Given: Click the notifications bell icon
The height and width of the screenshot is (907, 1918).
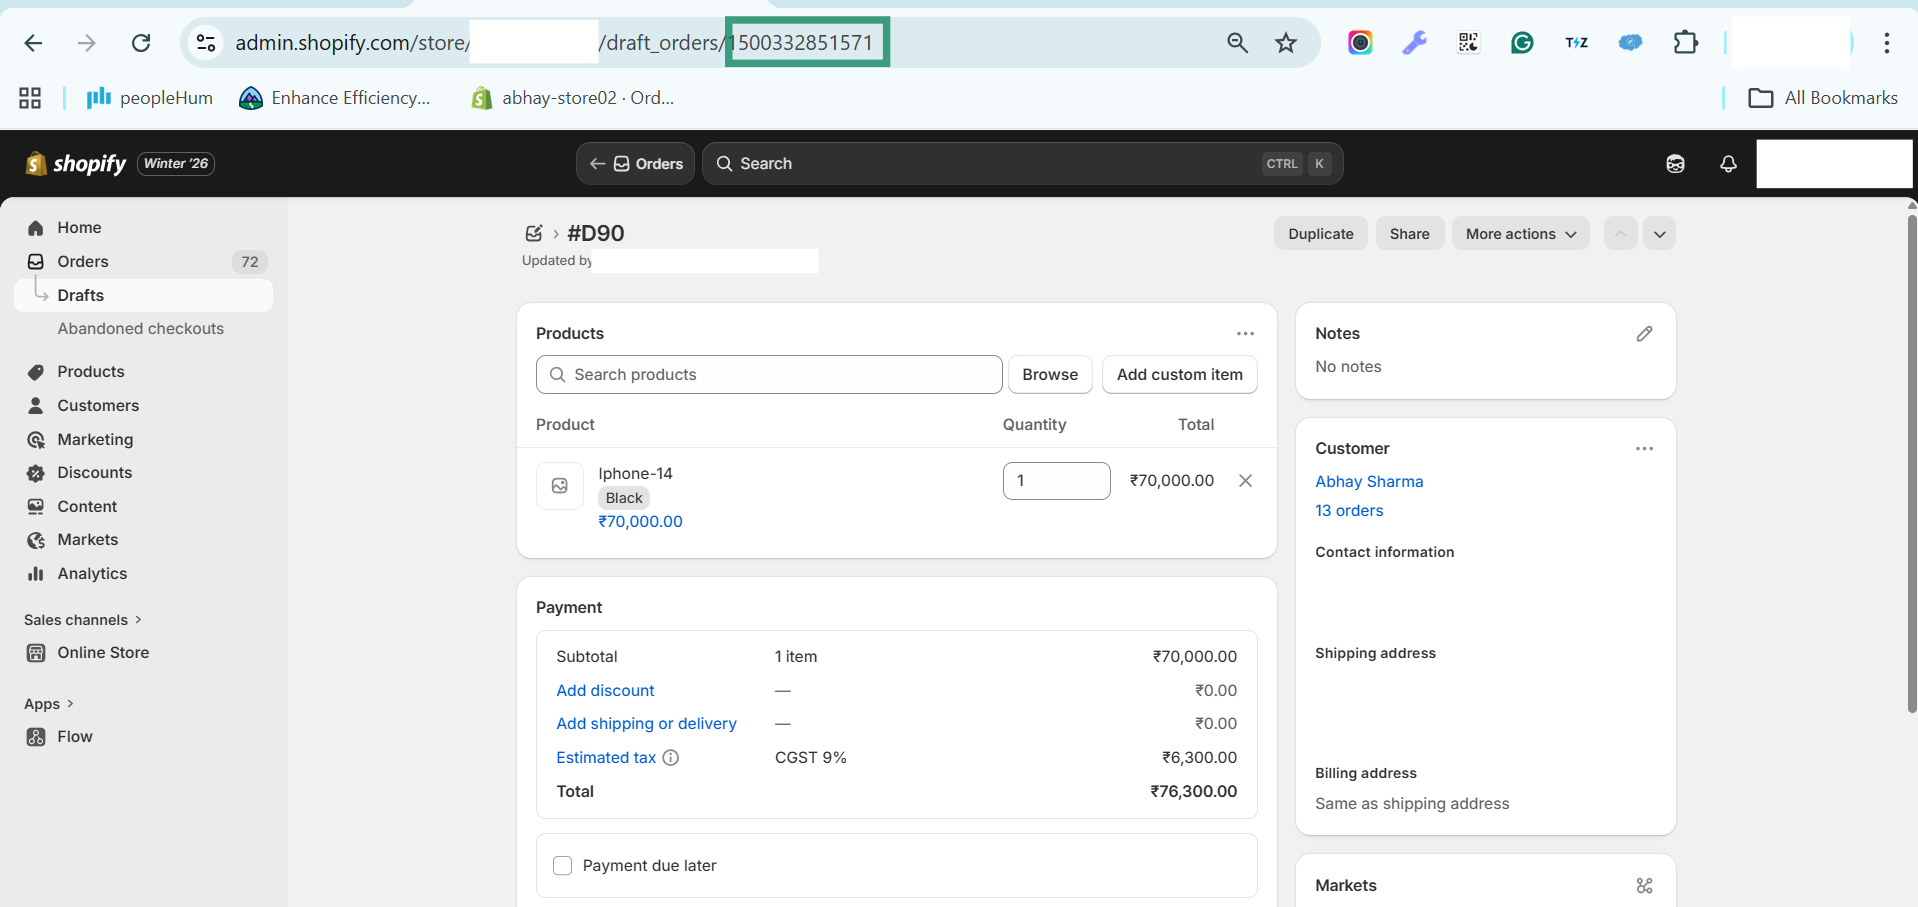Looking at the screenshot, I should [x=1728, y=164].
